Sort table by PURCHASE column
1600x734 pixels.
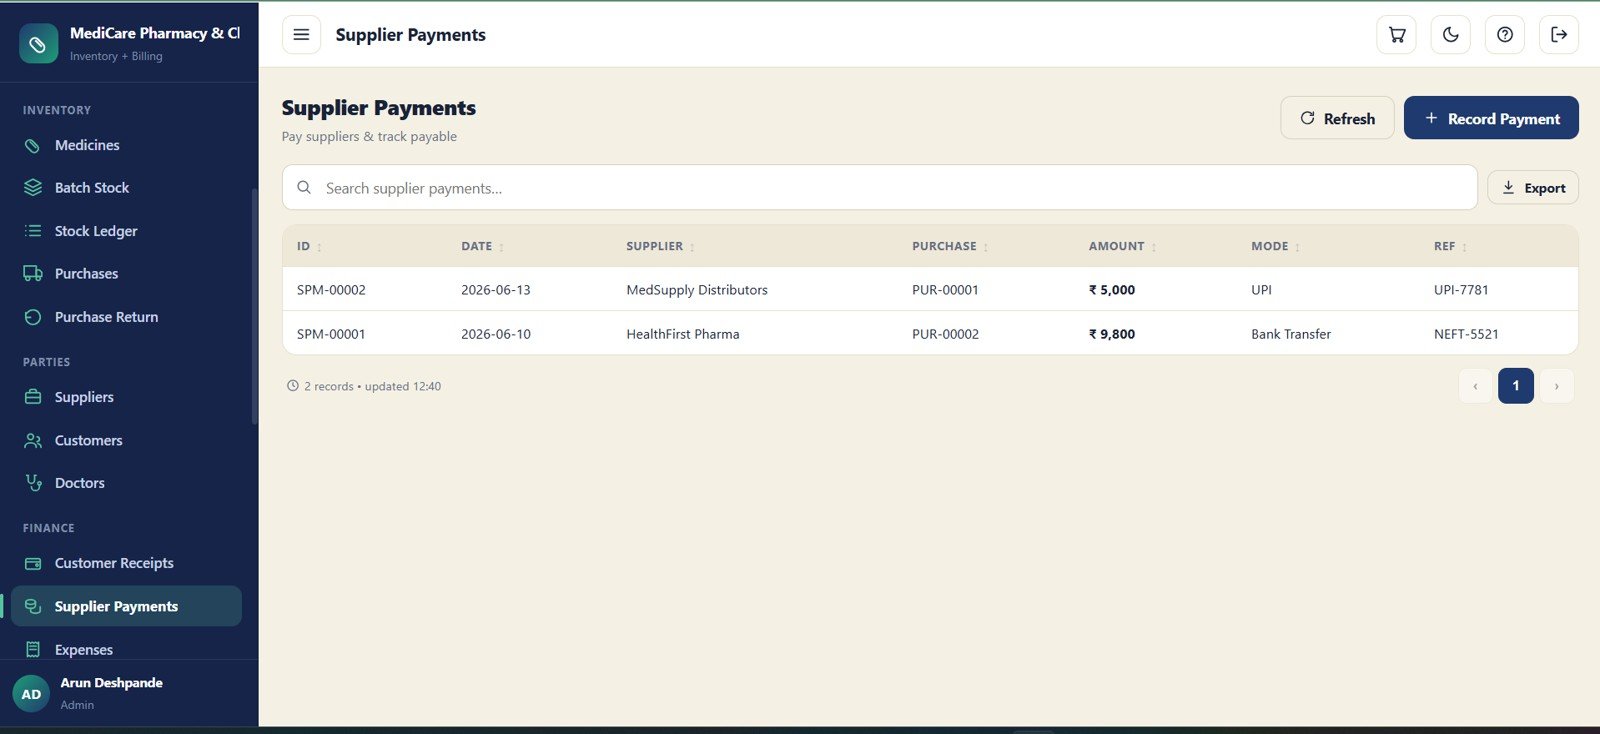(x=950, y=246)
